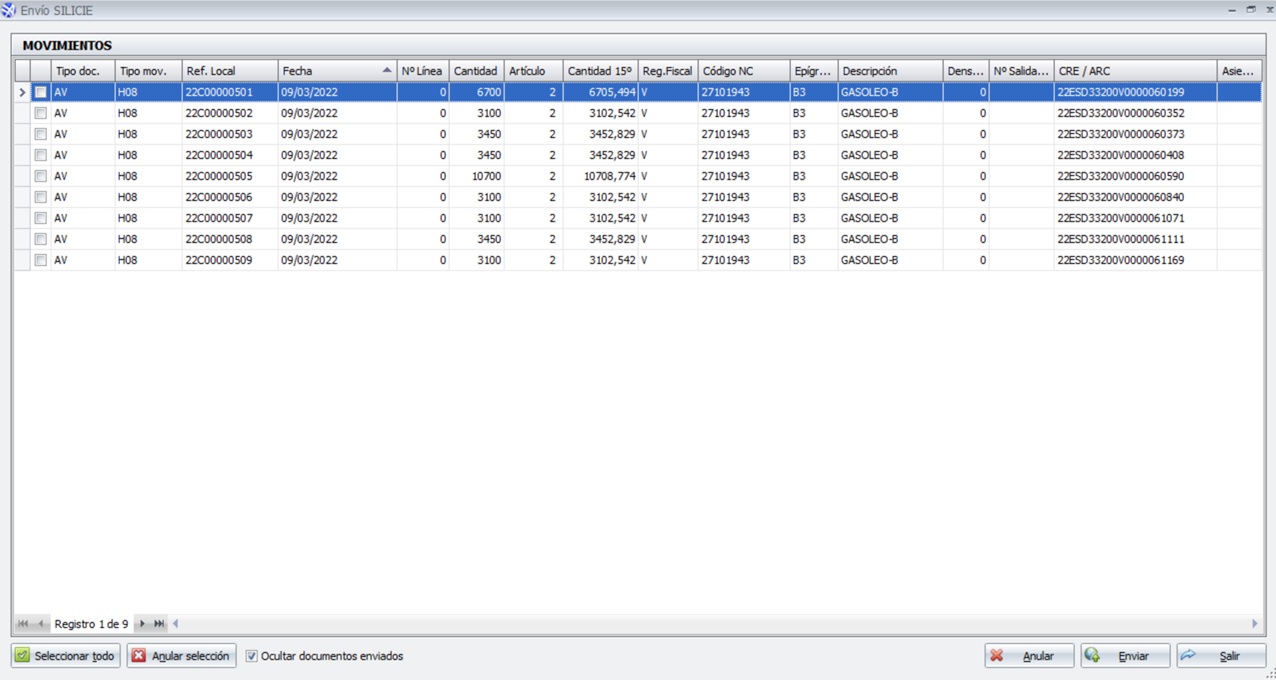Go to the next record arrow
The height and width of the screenshot is (680, 1276).
142,624
